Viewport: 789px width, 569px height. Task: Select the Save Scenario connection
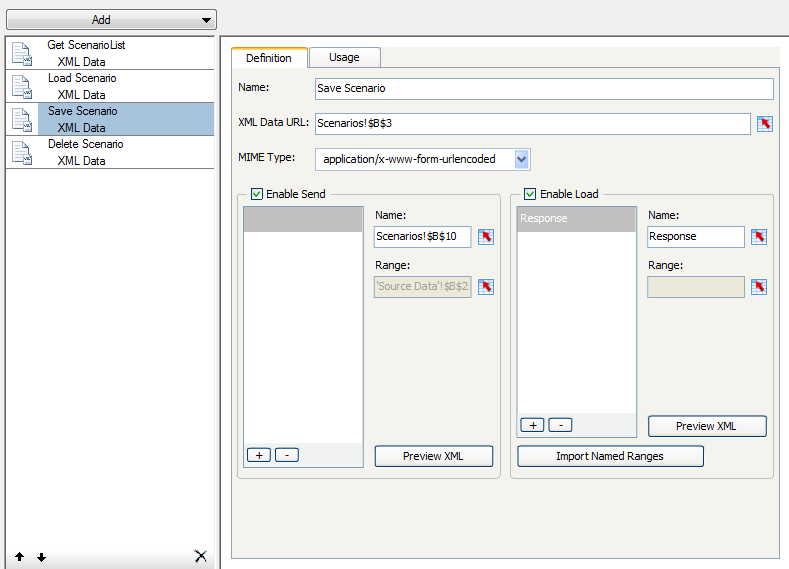[x=110, y=119]
